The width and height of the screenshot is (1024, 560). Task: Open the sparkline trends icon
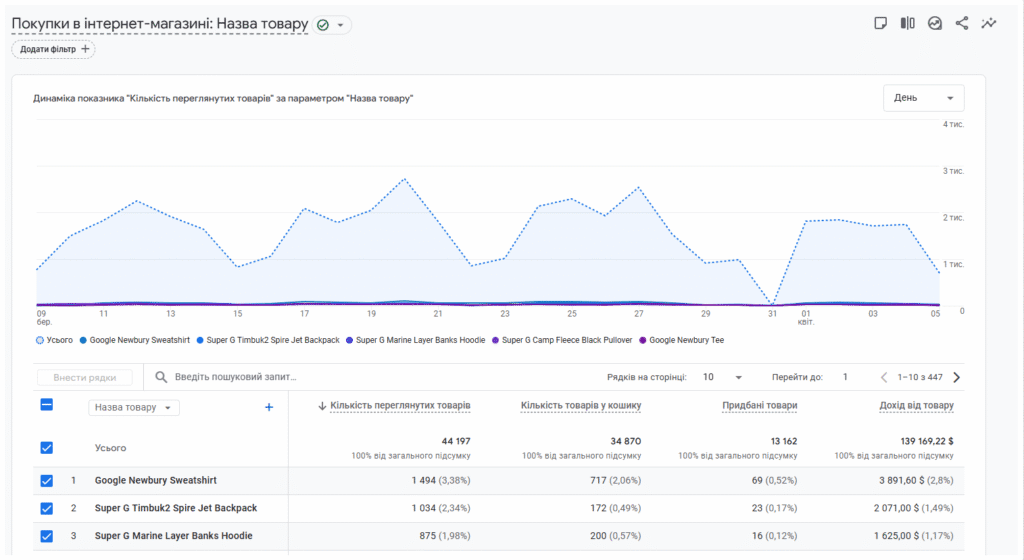989,23
